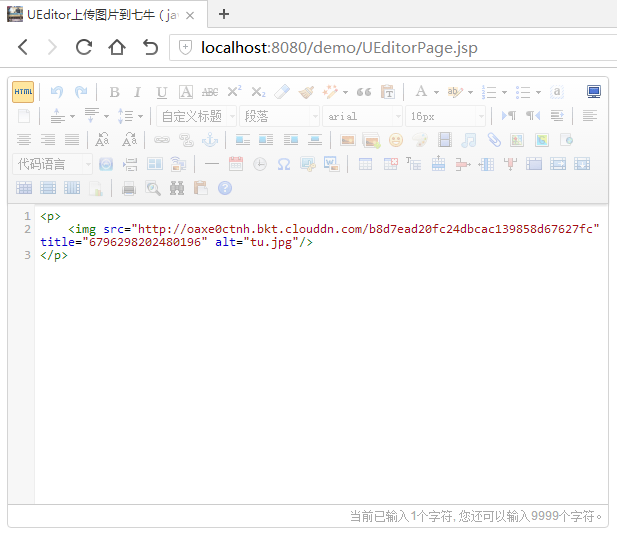
Task: Click the special character omega icon
Action: [x=284, y=164]
